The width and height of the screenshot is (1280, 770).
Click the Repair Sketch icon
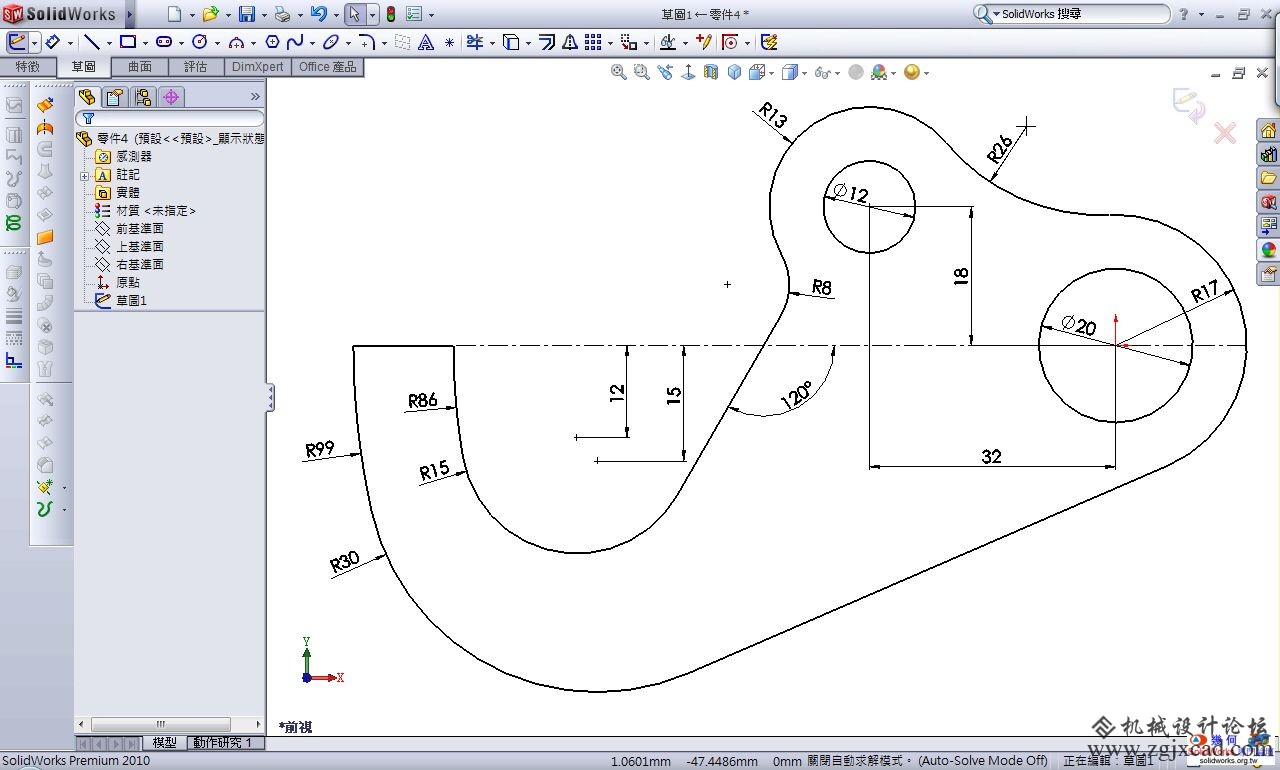pos(704,42)
